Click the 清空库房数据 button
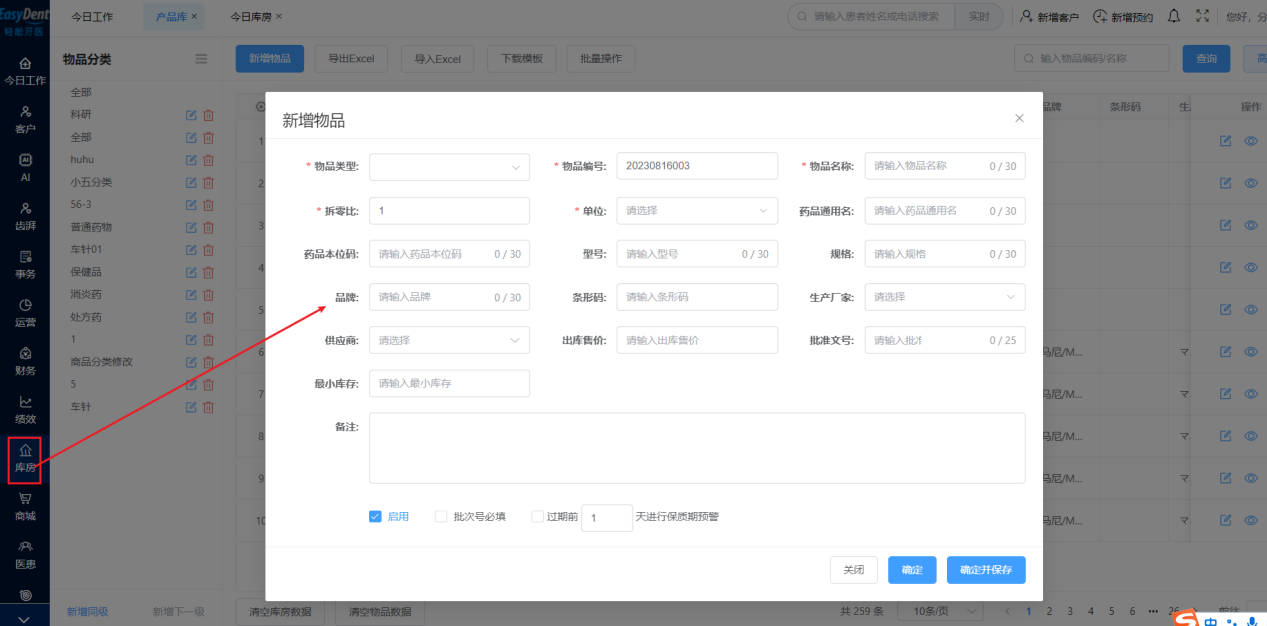Screen dimensions: 1267x626 [279, 612]
